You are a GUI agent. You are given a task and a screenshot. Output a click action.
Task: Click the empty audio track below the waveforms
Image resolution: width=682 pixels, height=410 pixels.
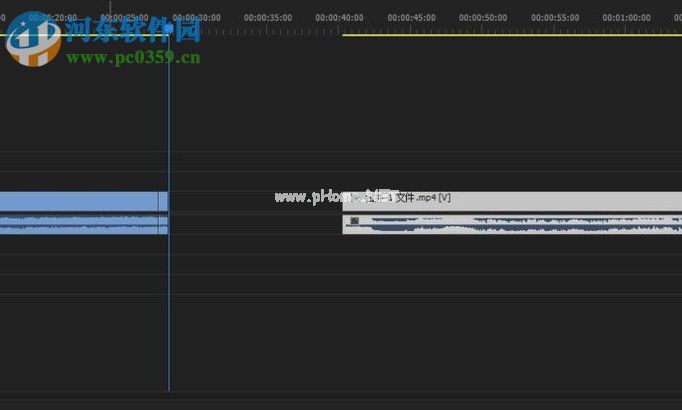340,262
